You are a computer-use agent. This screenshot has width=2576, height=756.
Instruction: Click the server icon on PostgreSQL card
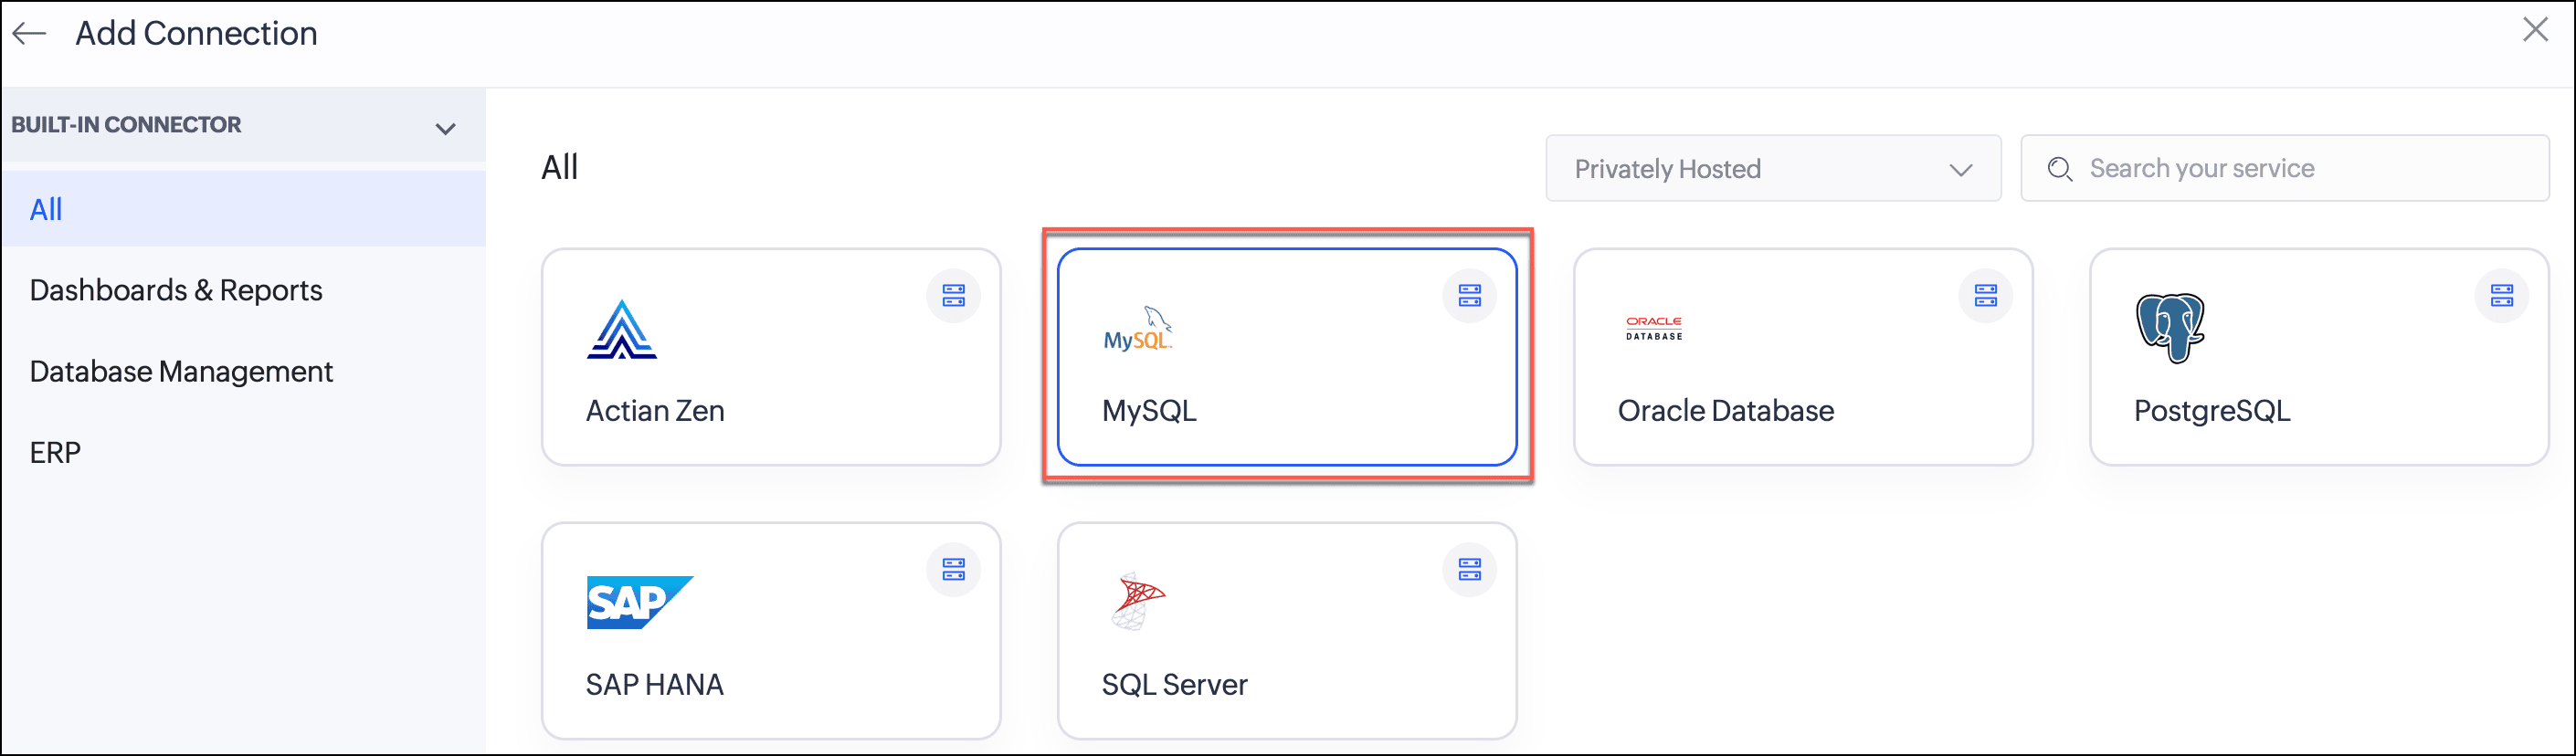click(x=2501, y=295)
